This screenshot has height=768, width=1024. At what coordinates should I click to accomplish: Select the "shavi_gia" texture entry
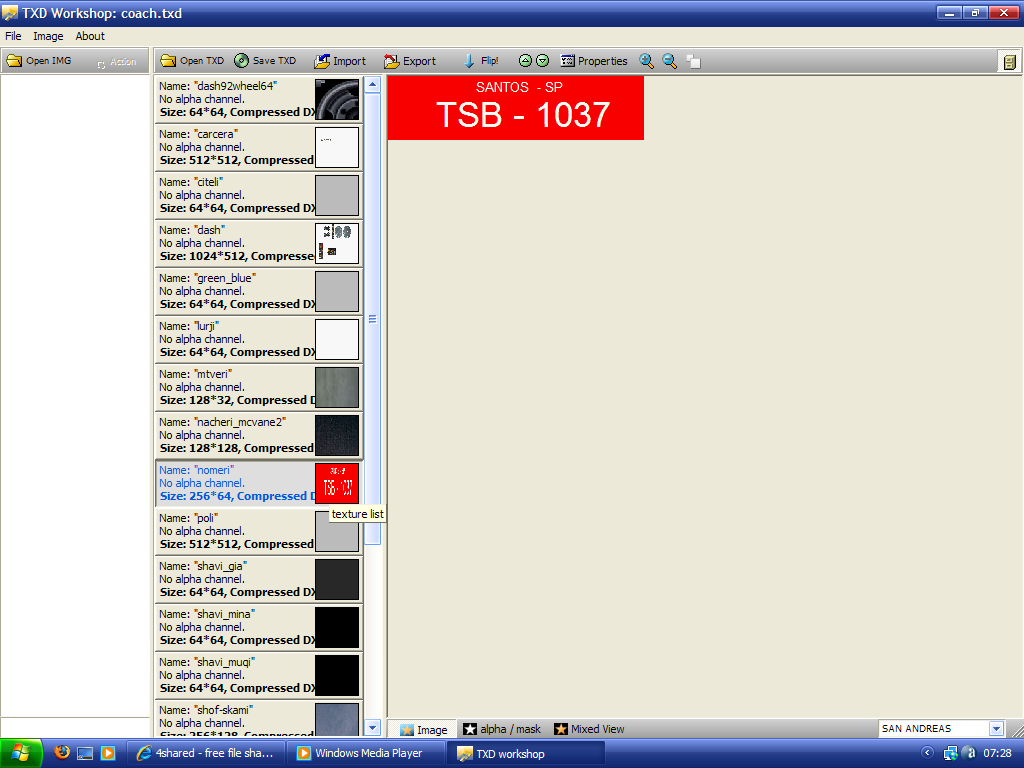pos(259,579)
